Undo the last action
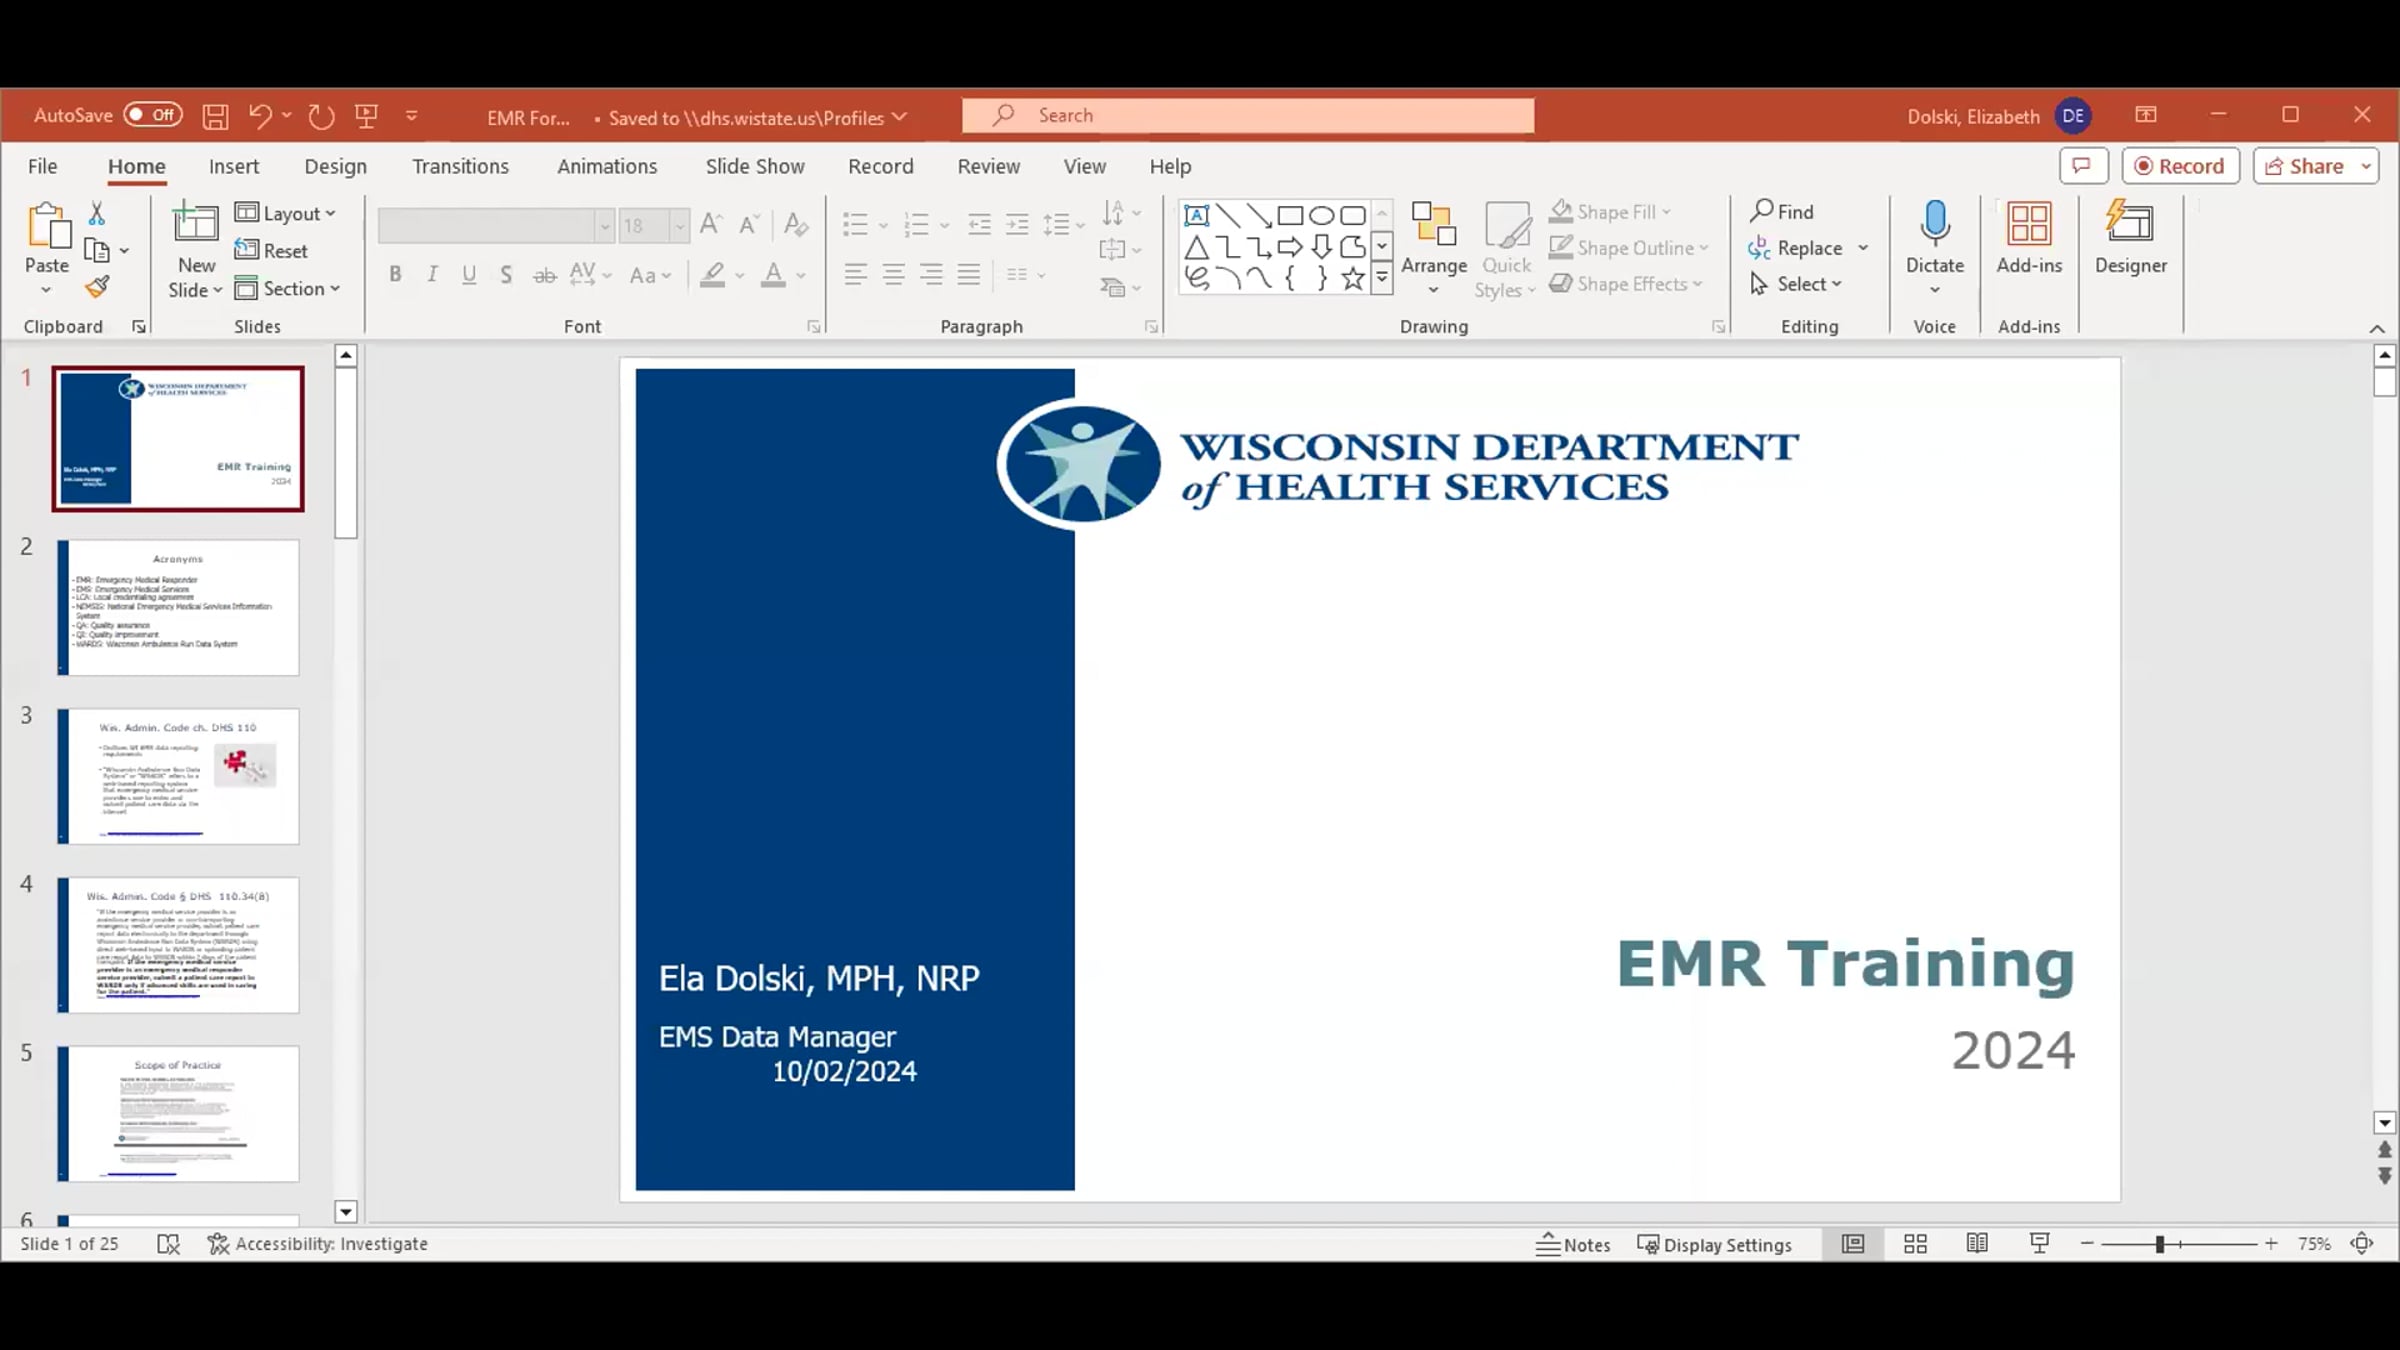This screenshot has width=2400, height=1350. (x=260, y=116)
